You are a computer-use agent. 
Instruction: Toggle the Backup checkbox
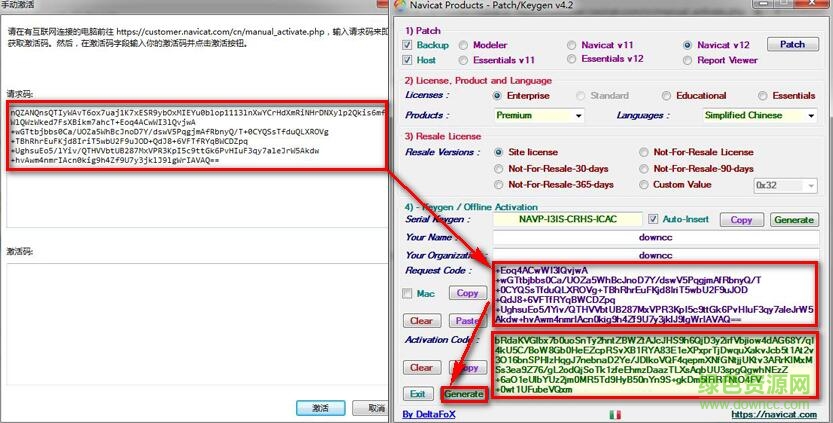(x=409, y=45)
